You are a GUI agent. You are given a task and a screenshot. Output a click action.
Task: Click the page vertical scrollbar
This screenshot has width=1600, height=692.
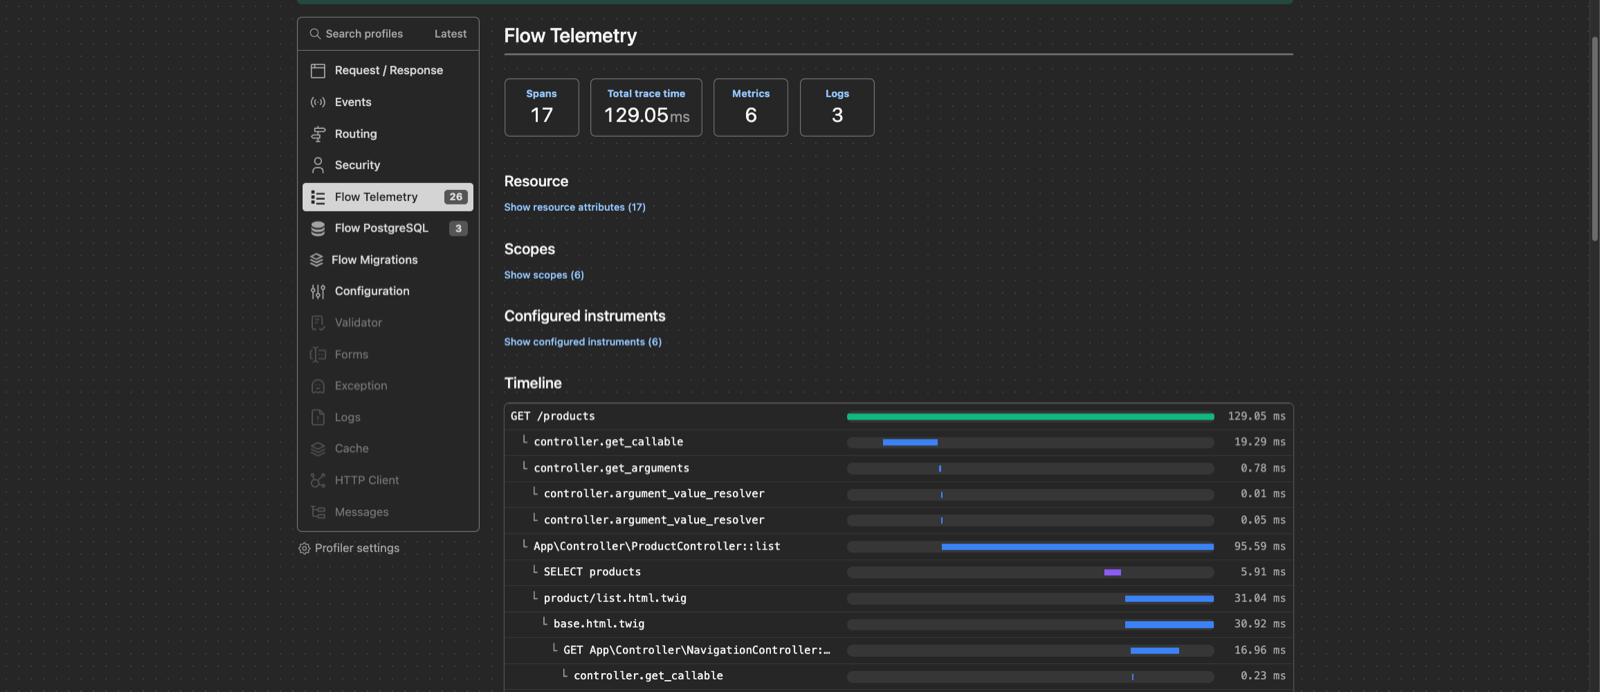[1595, 139]
